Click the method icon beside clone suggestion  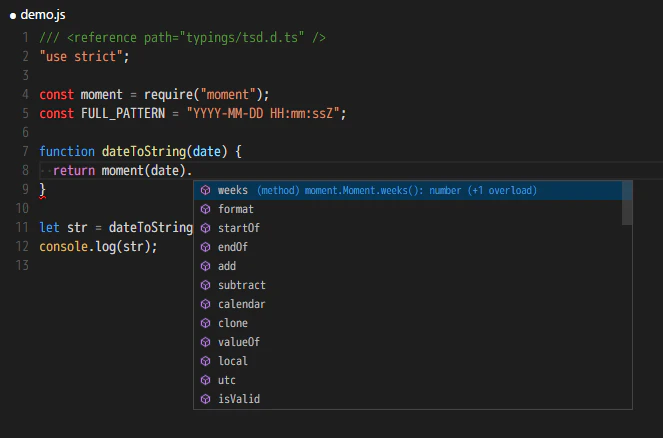coord(205,323)
